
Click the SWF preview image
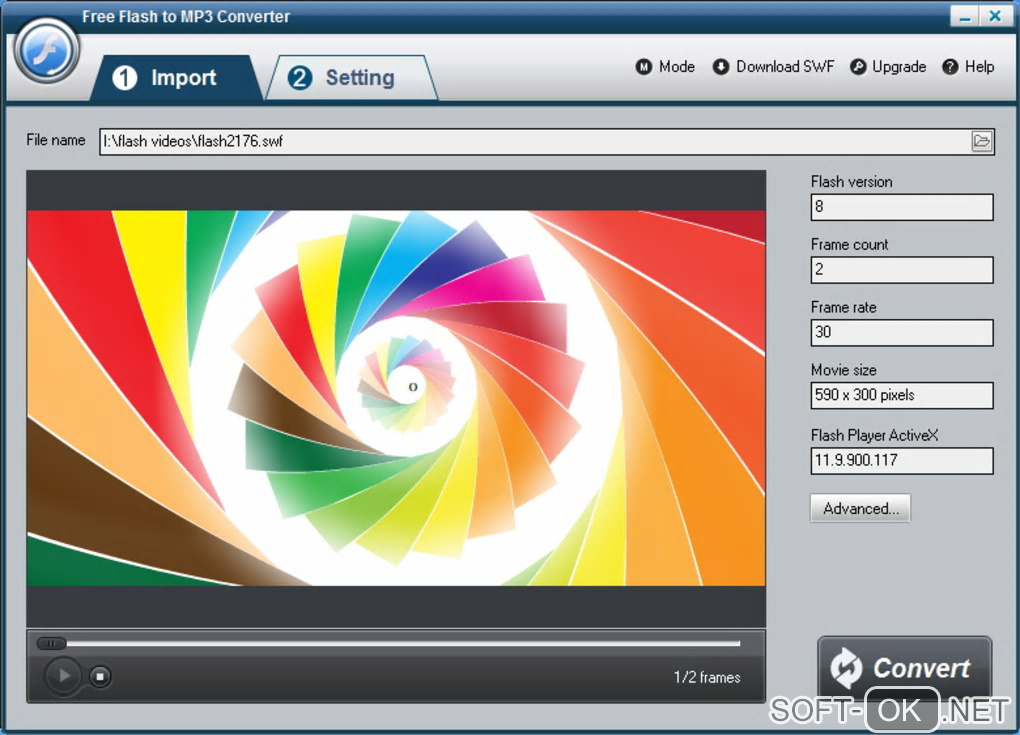click(x=396, y=398)
